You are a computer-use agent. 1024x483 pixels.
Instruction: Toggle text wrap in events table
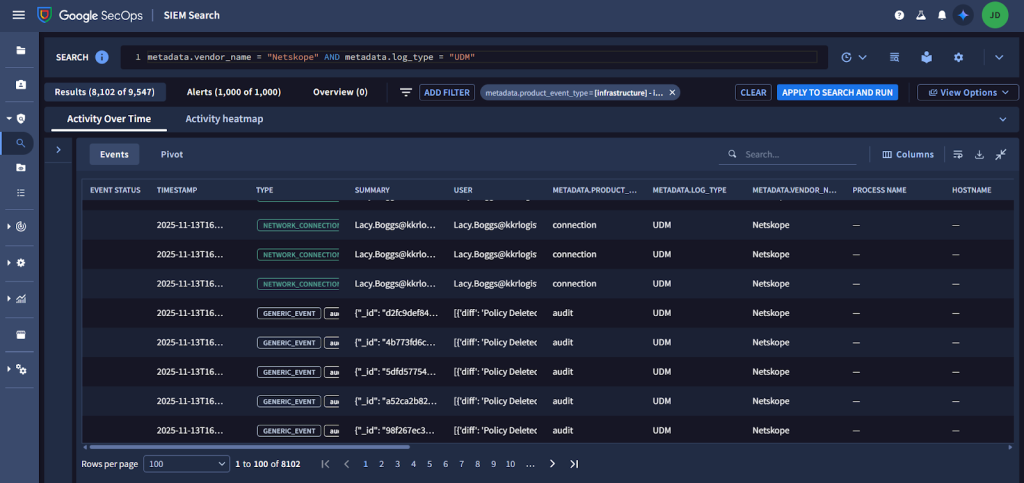[958, 155]
